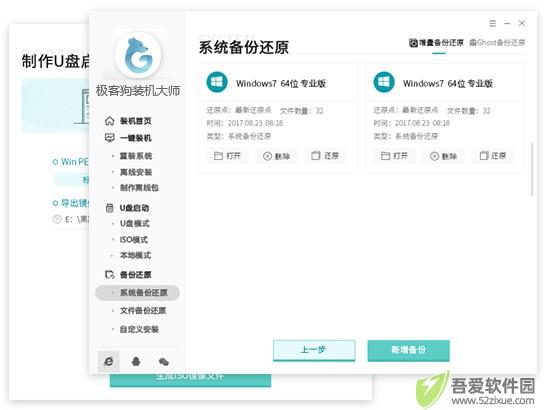Click 打开 on the second Windows7 backup
The height and width of the screenshot is (410, 544).
click(x=394, y=156)
